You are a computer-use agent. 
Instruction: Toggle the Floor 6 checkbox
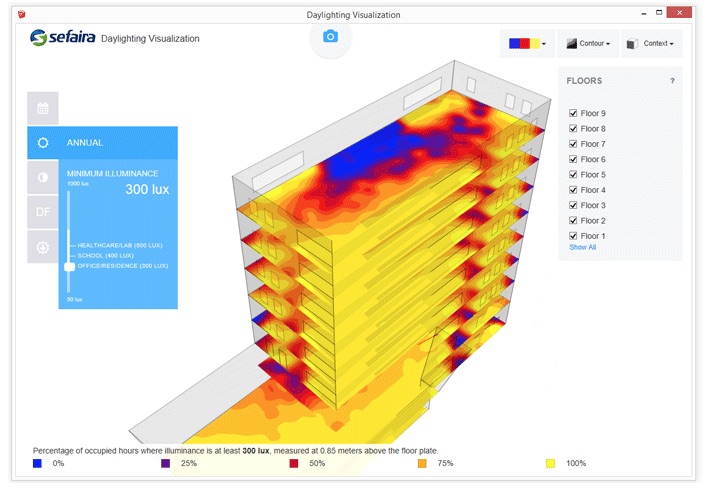[573, 159]
